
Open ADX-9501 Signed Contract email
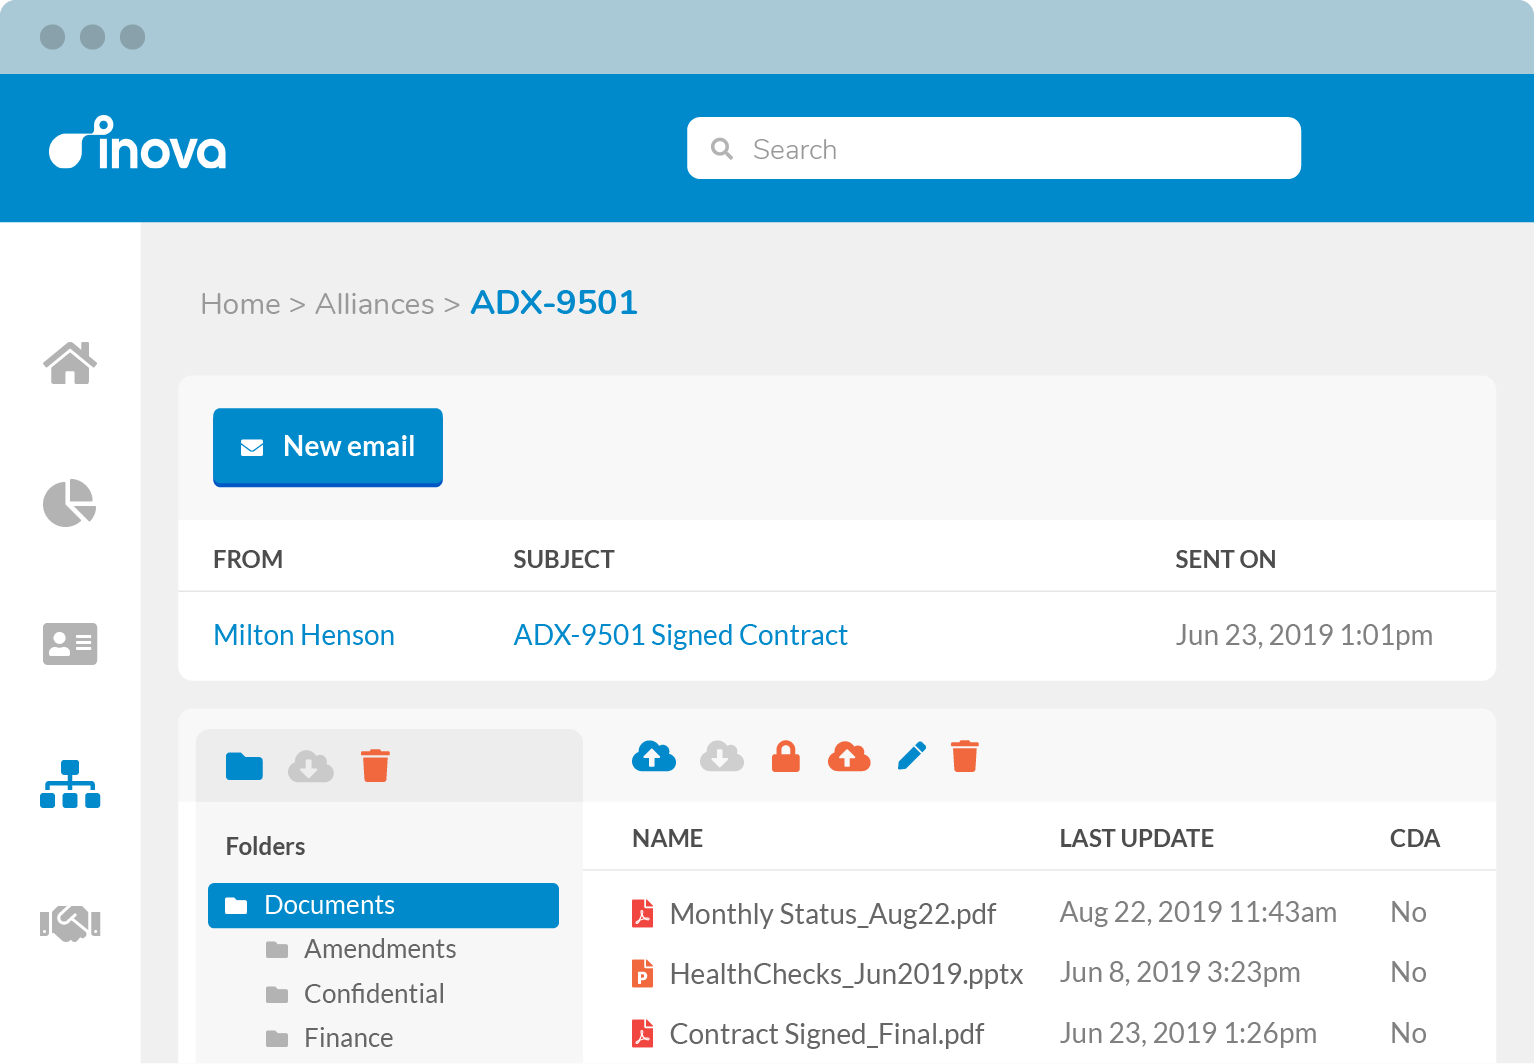[x=680, y=635]
